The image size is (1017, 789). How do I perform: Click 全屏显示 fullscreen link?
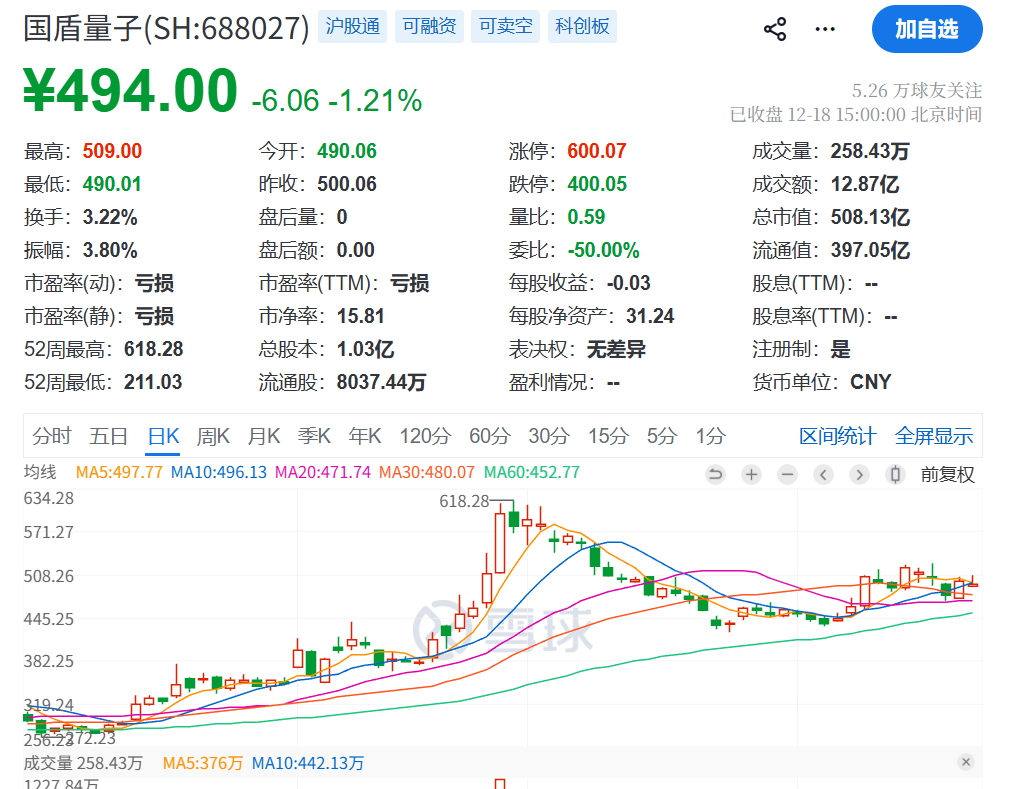coord(933,436)
